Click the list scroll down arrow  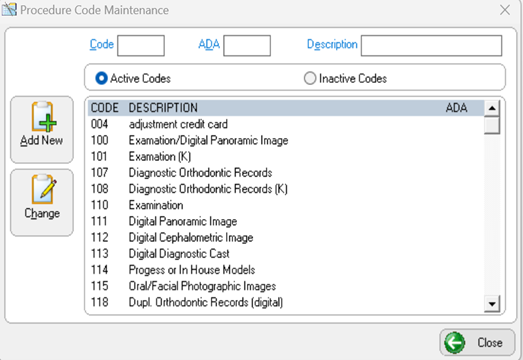click(492, 304)
